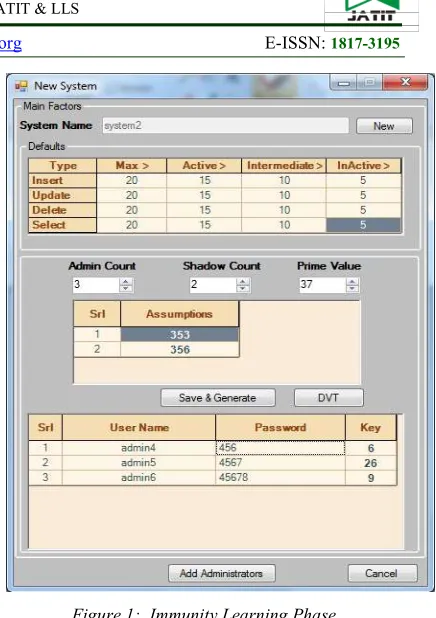Click the Password cell for admin5
The height and width of the screenshot is (618, 436).
click(280, 463)
